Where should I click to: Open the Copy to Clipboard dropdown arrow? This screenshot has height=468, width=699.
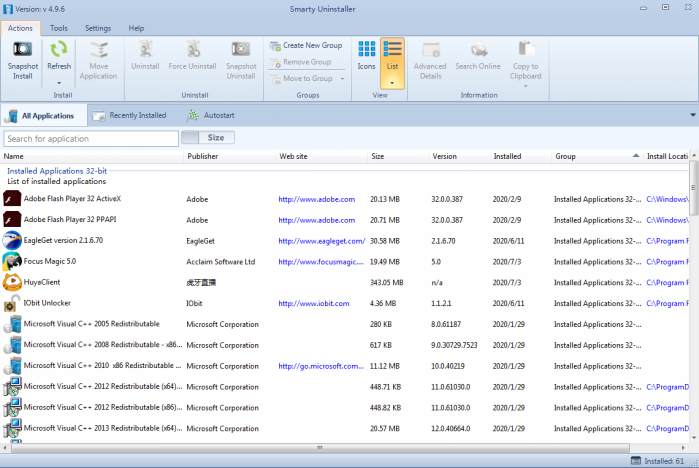526,86
